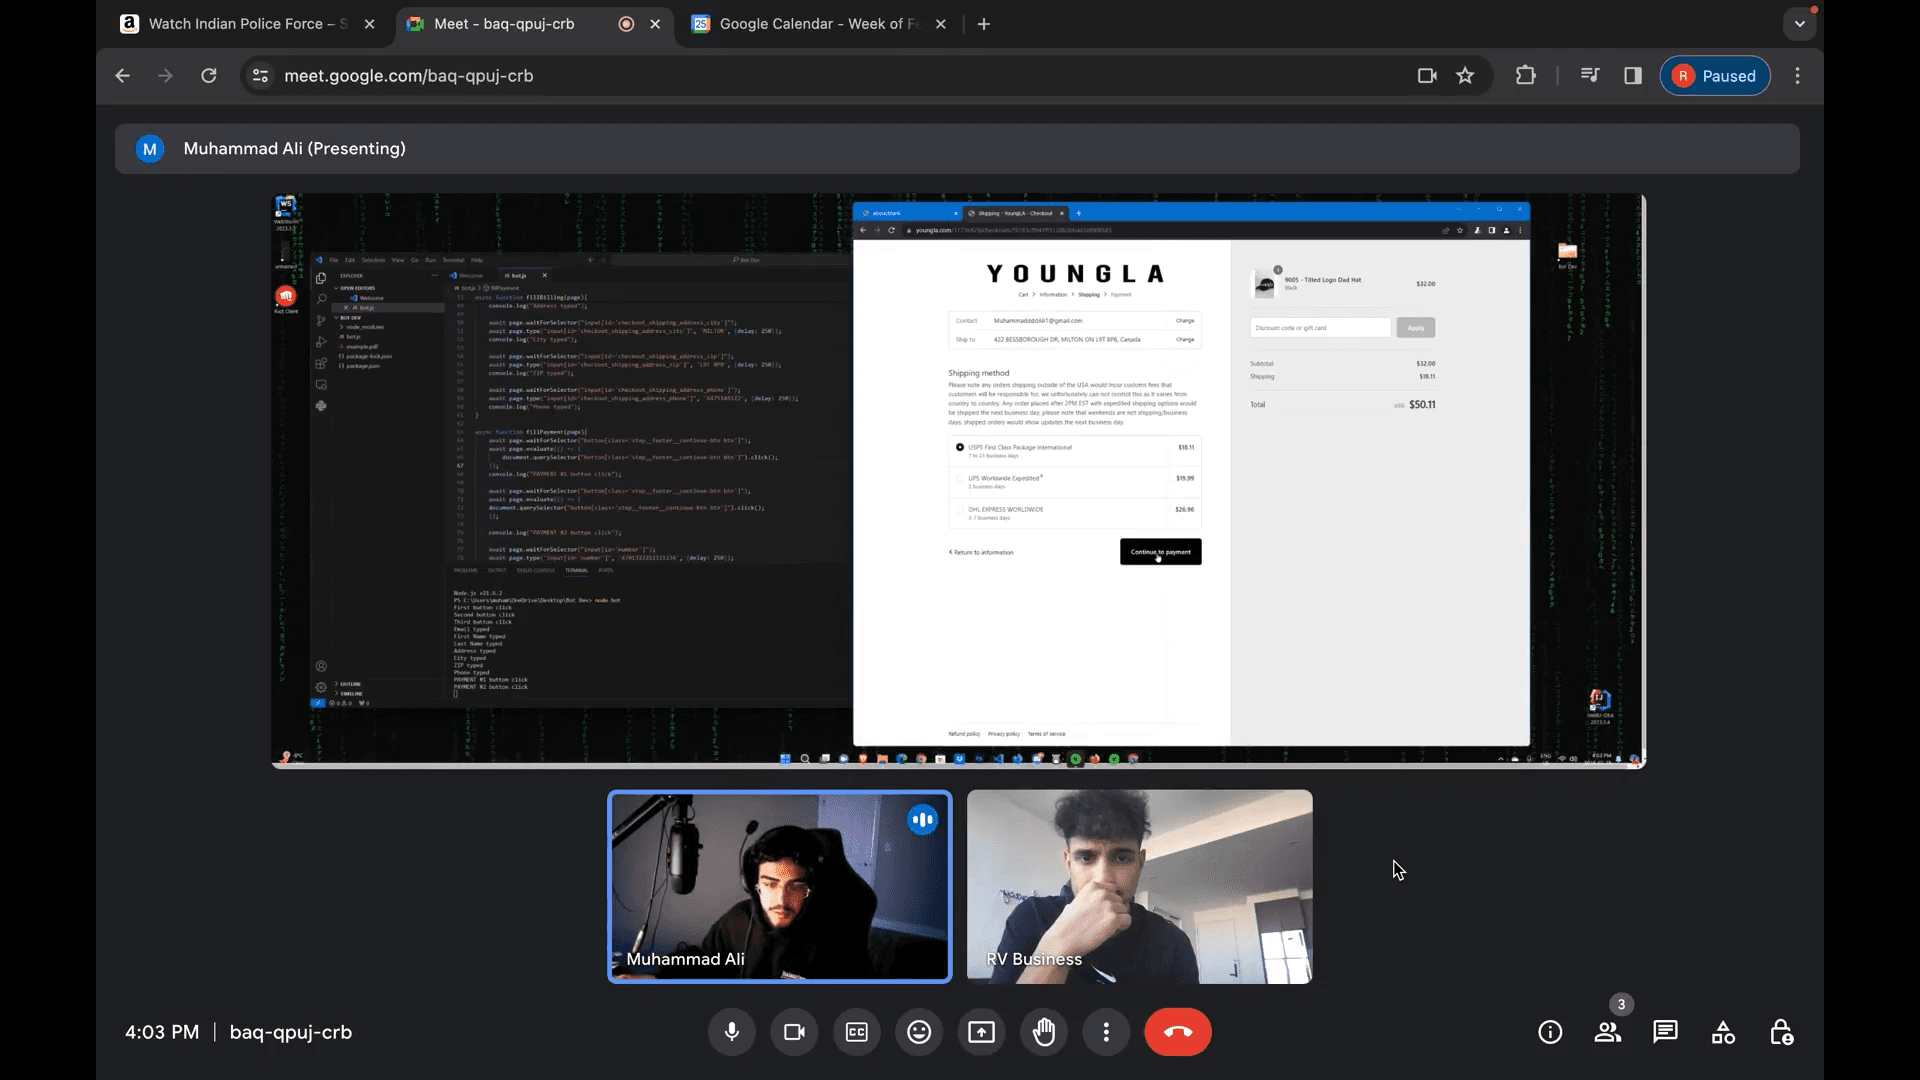Open Riot Client desktop icon in shared screen

[x=286, y=299]
